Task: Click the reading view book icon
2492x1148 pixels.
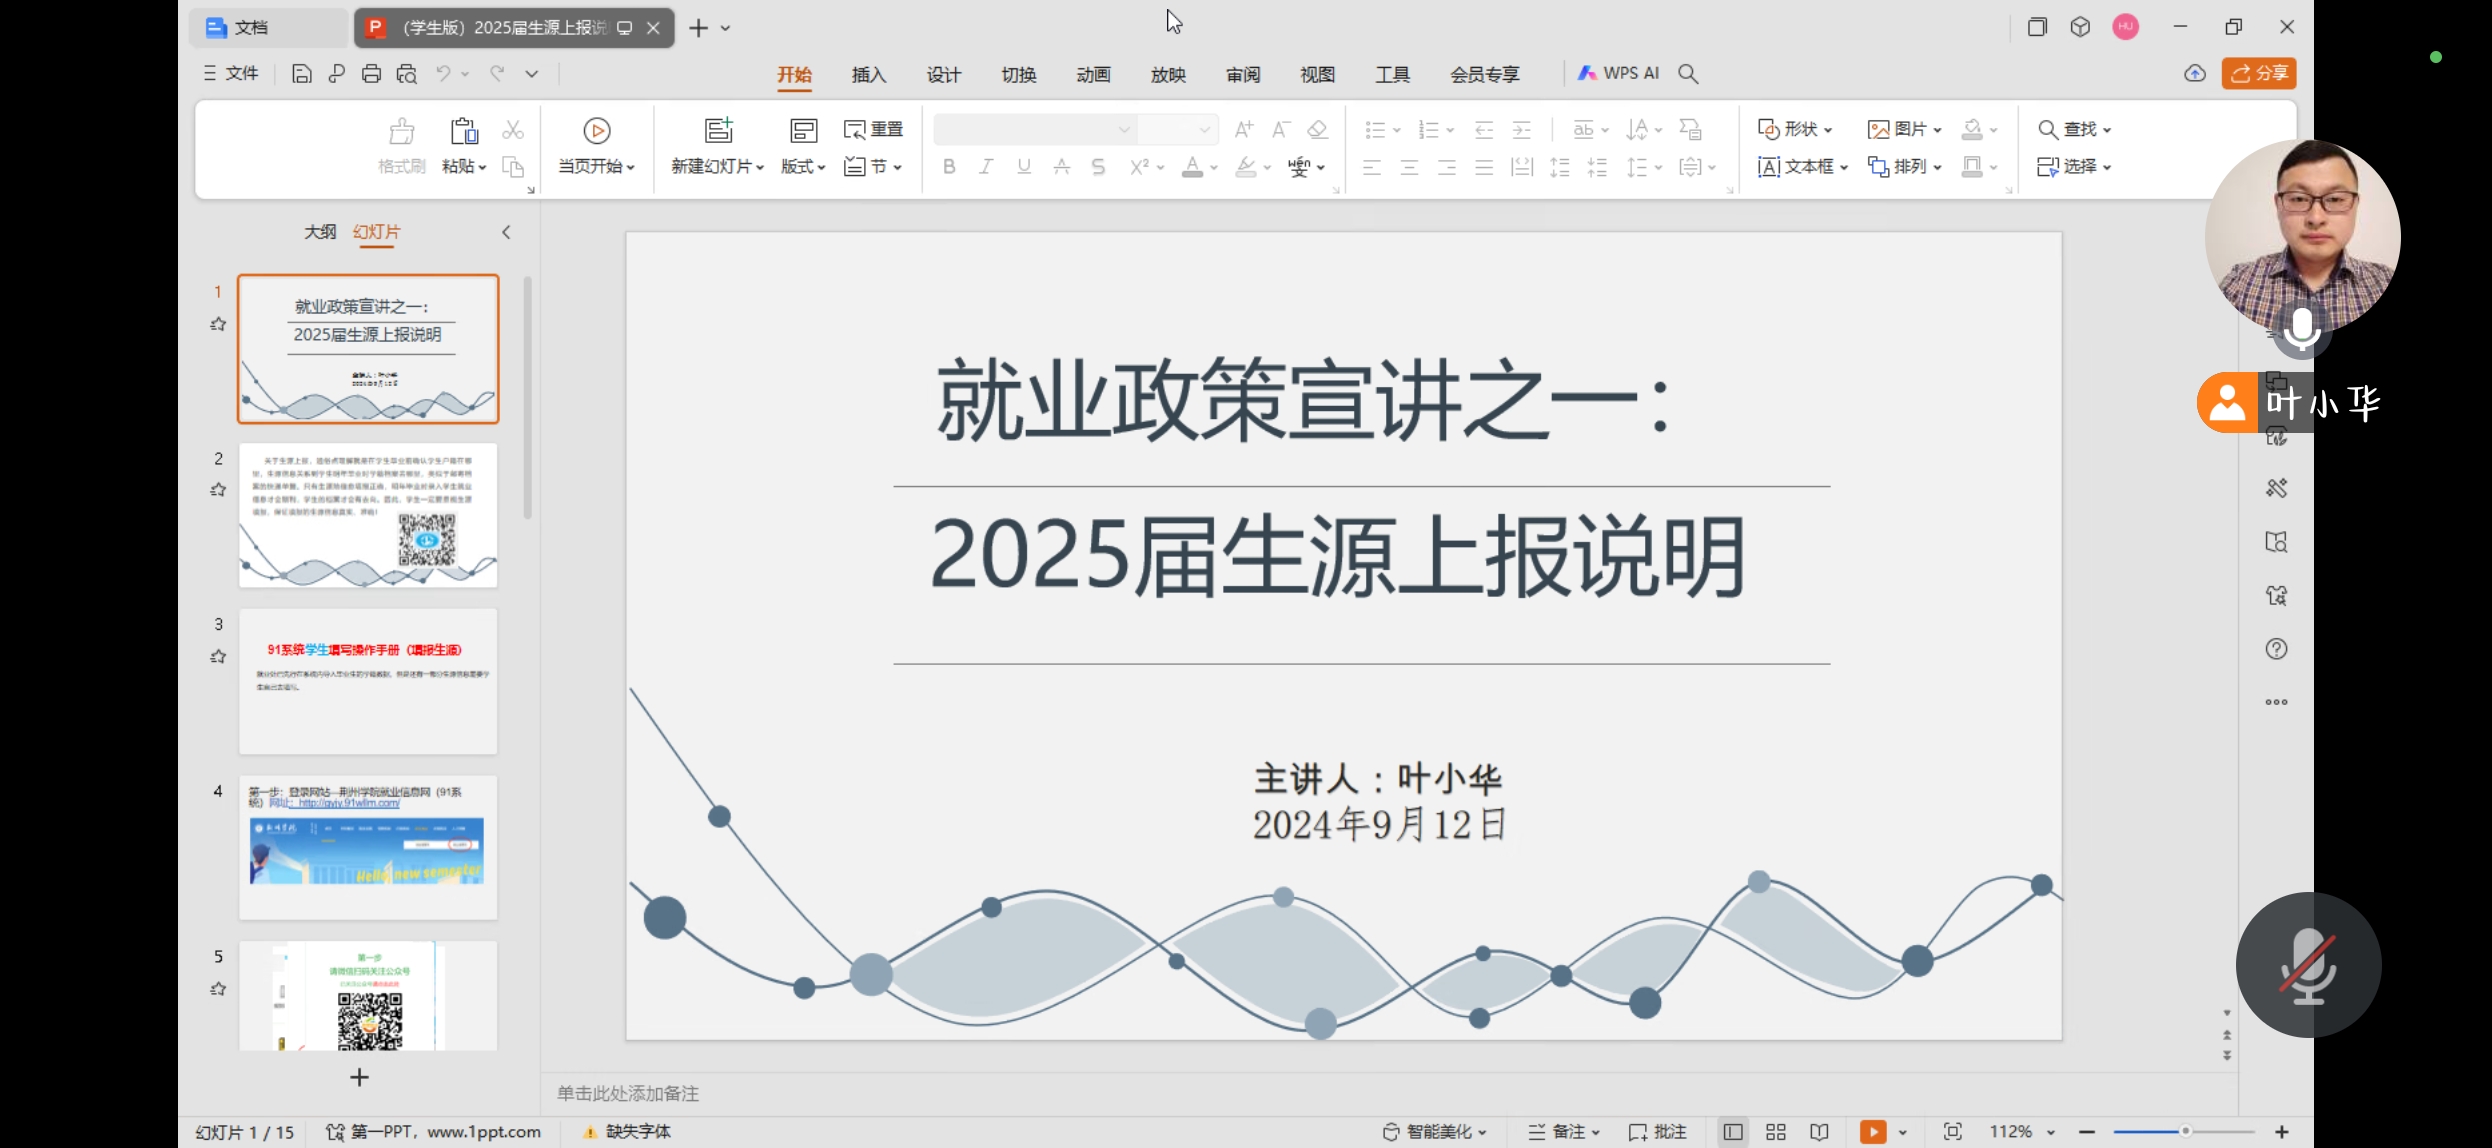Action: 1819,1131
